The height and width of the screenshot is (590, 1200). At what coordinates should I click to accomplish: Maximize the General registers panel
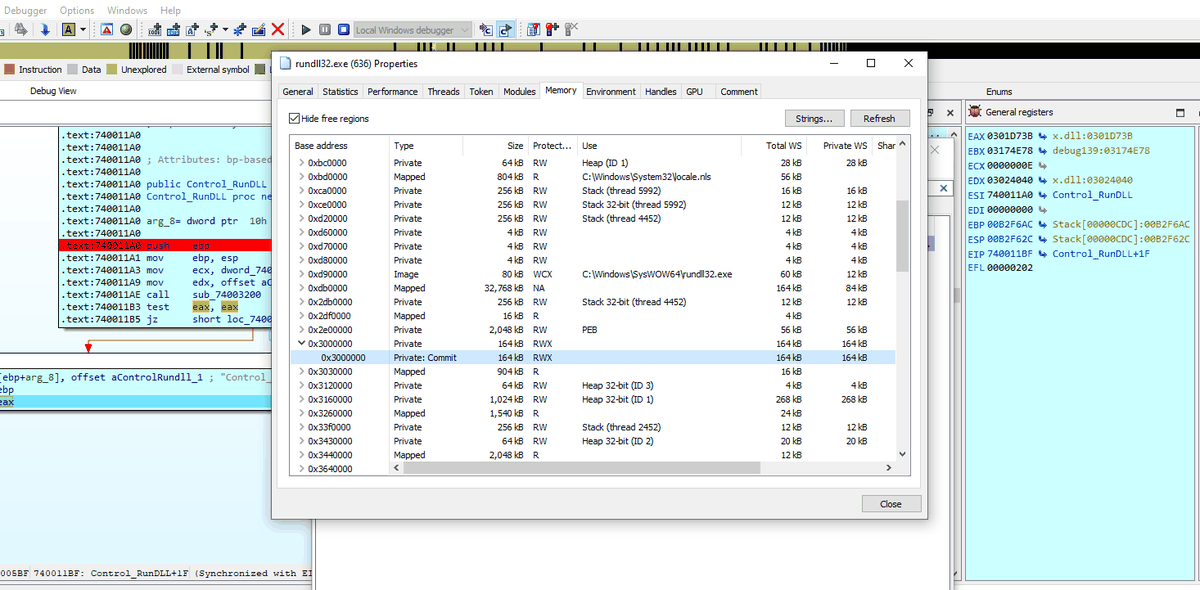pyautogui.click(x=1181, y=112)
